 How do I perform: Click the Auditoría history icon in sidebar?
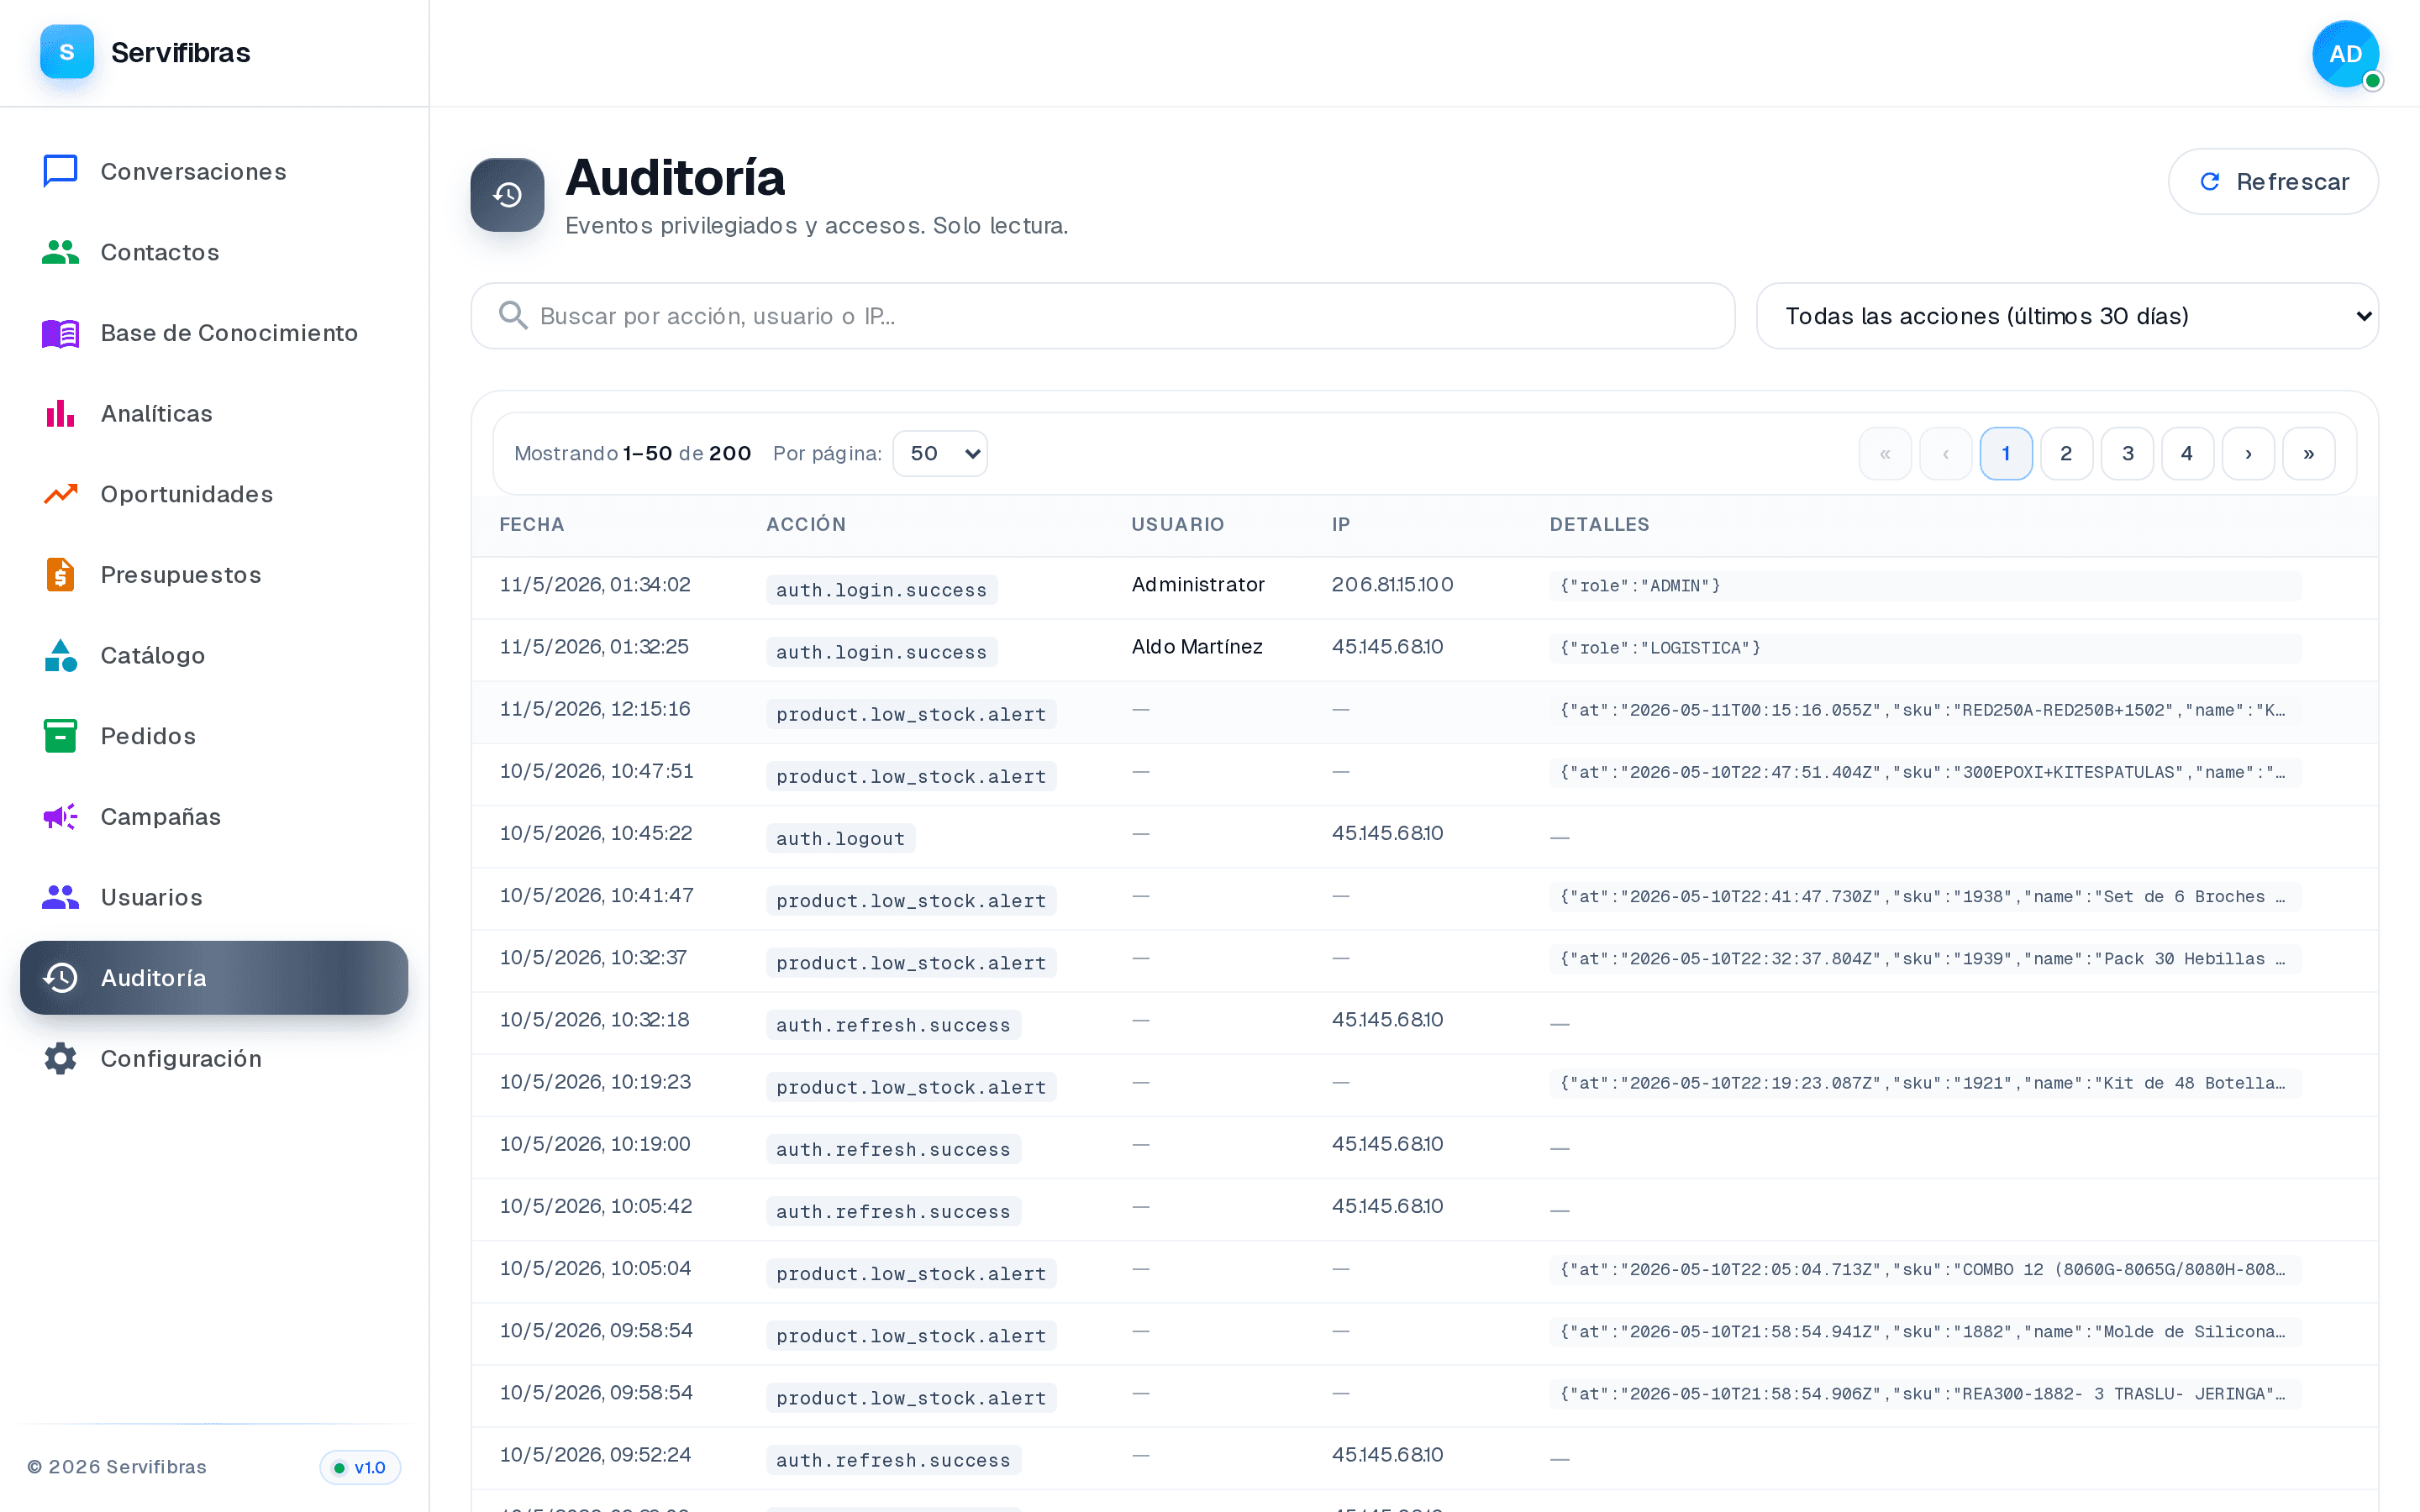[x=60, y=978]
